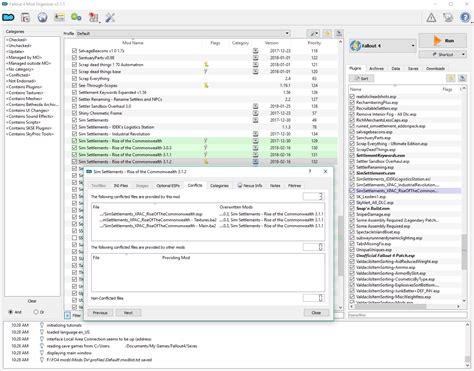Open the Executables gears toolbar icon
The height and width of the screenshot is (371, 474).
click(x=76, y=17)
